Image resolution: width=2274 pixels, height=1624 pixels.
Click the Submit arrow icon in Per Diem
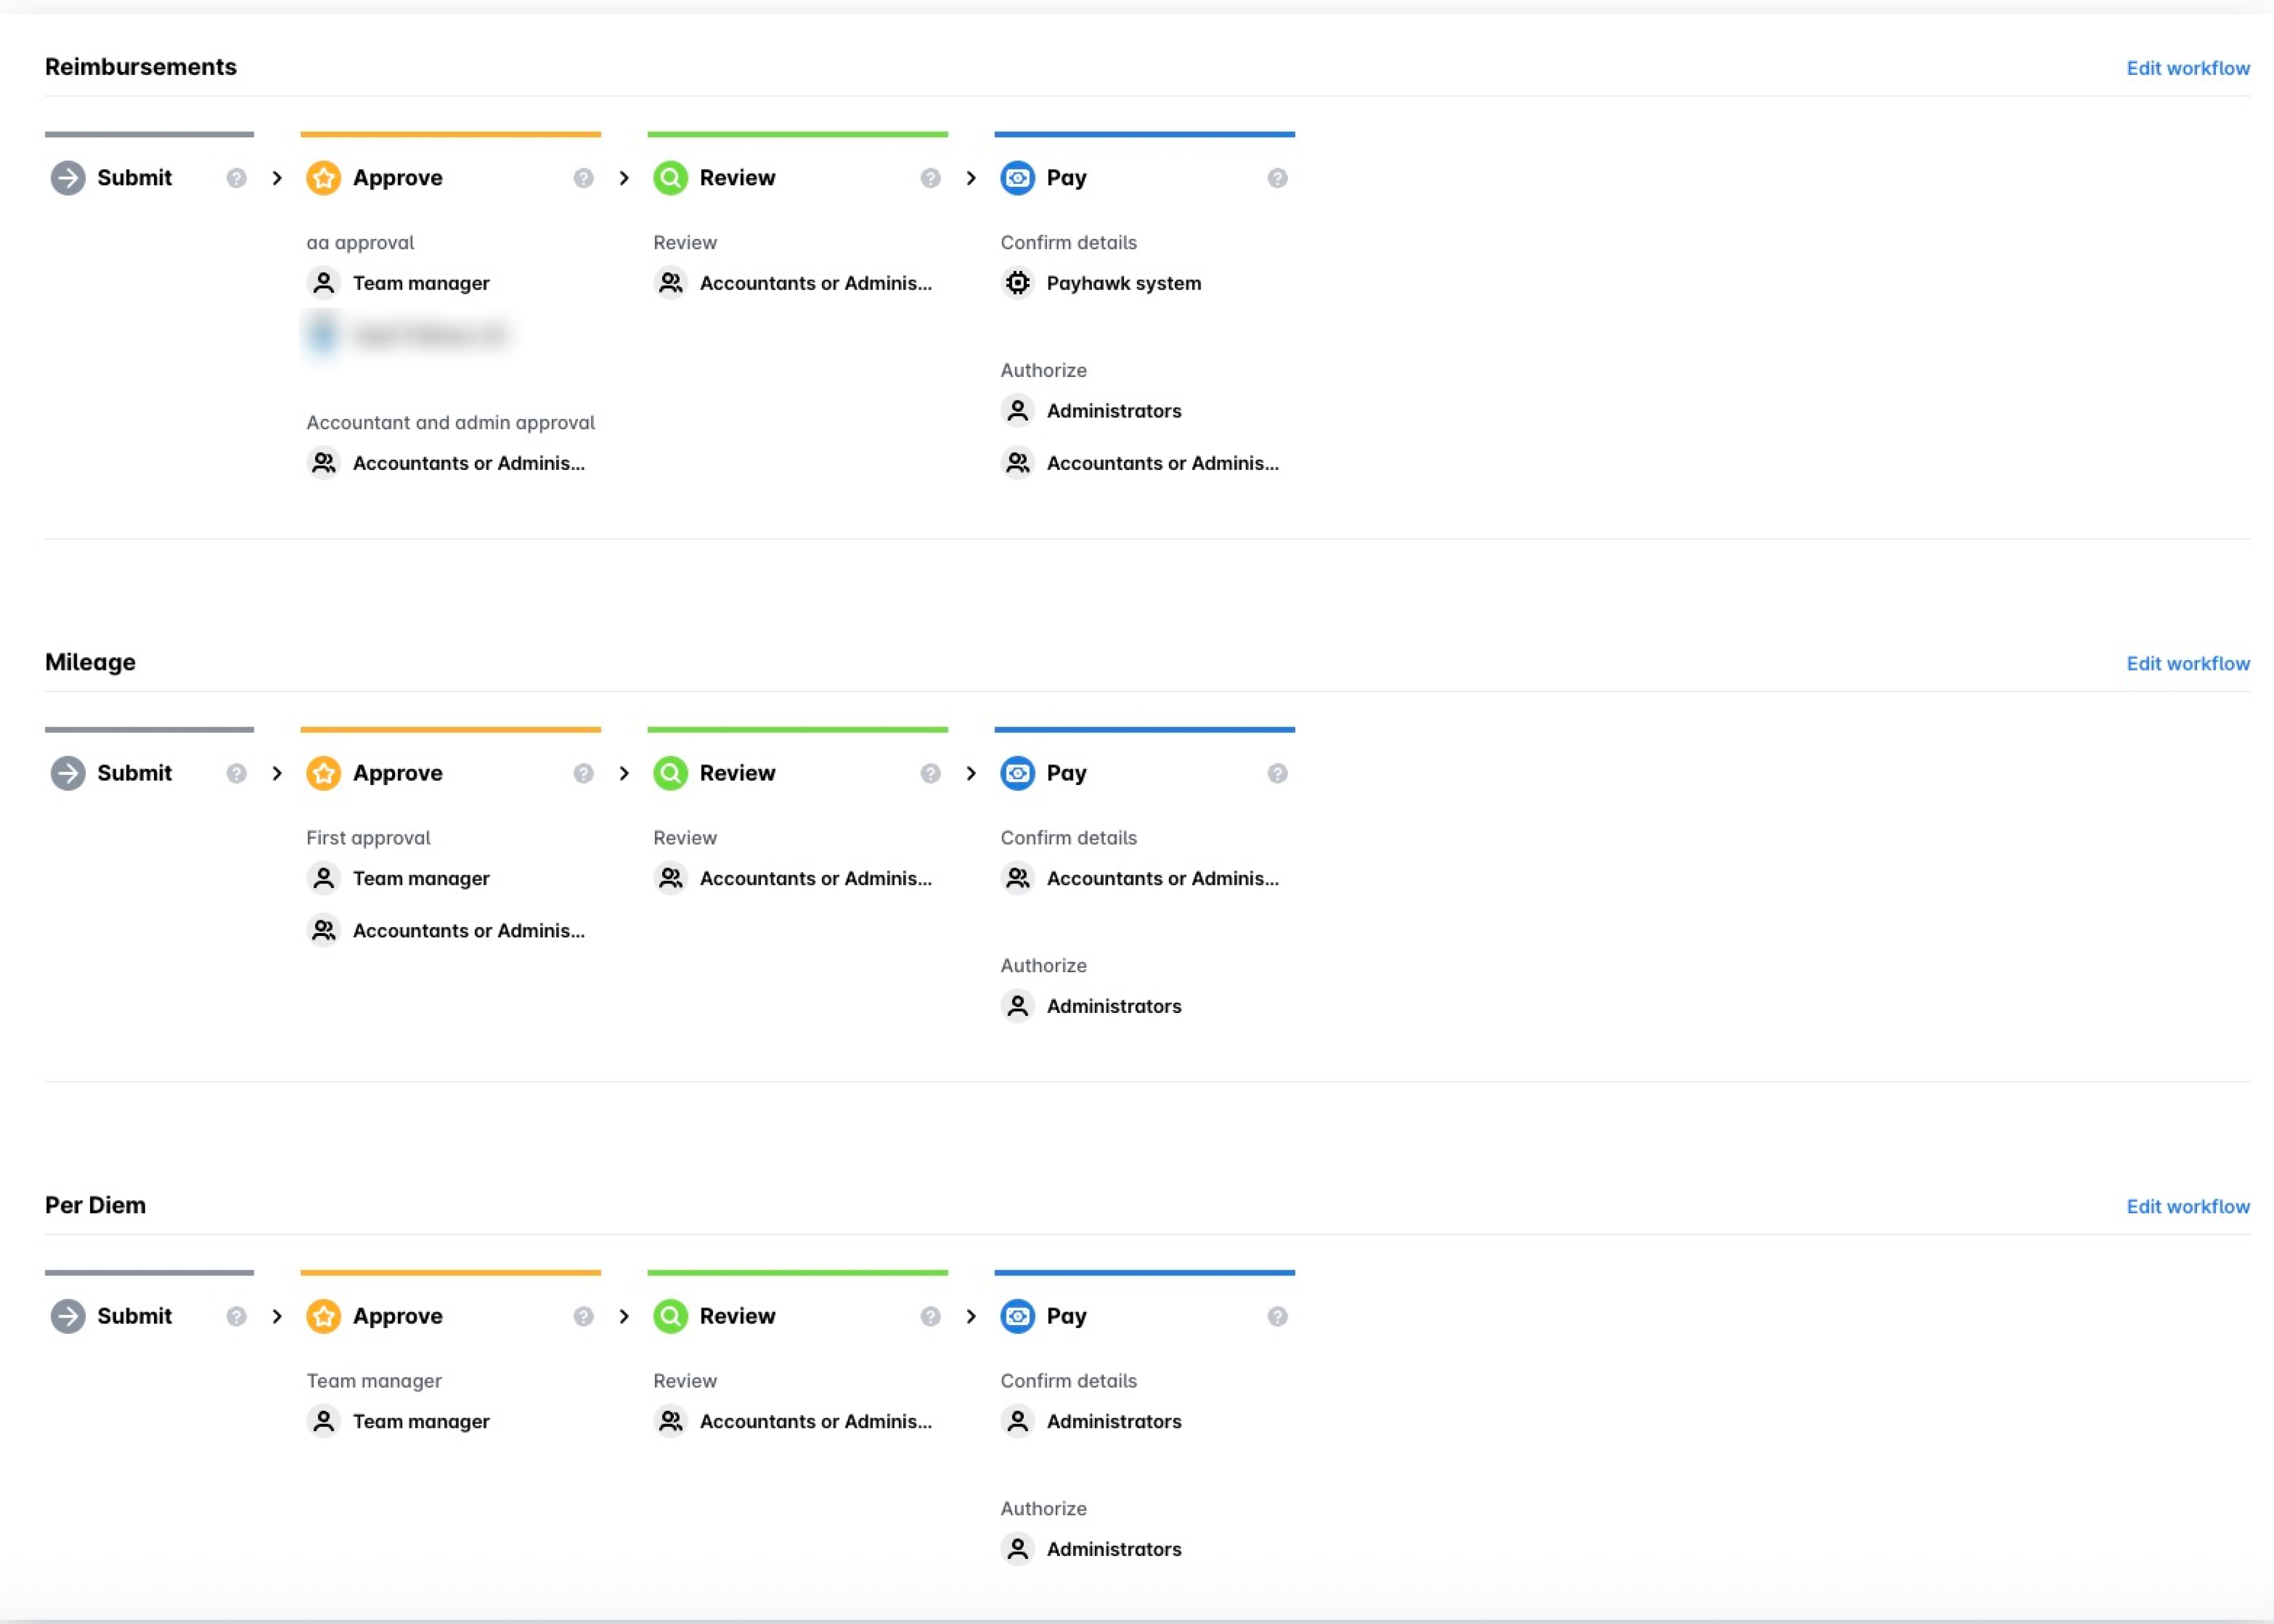point(68,1316)
